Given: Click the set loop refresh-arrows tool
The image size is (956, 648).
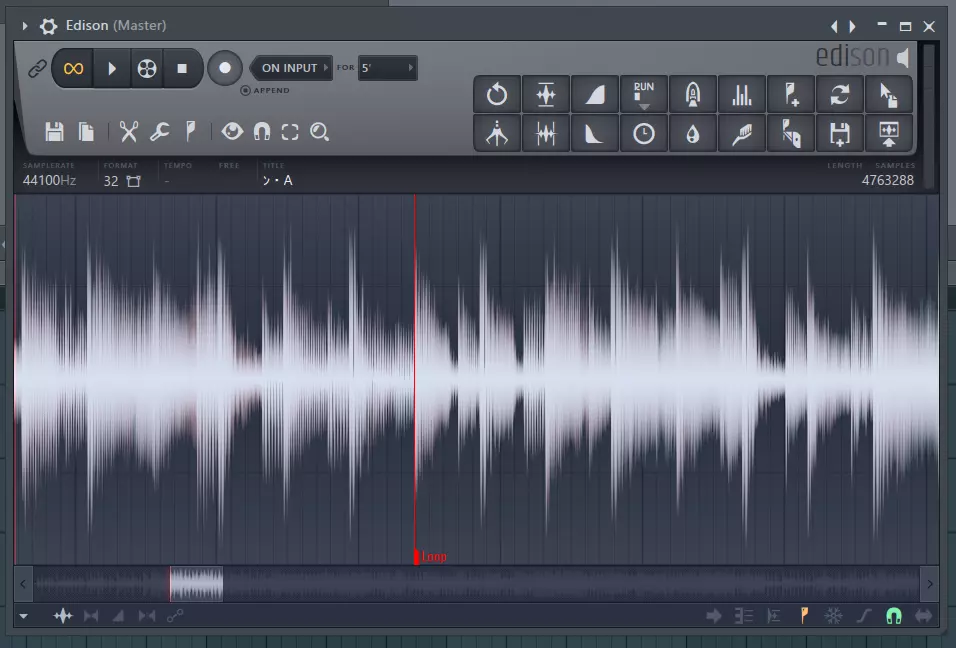Looking at the screenshot, I should pos(840,94).
